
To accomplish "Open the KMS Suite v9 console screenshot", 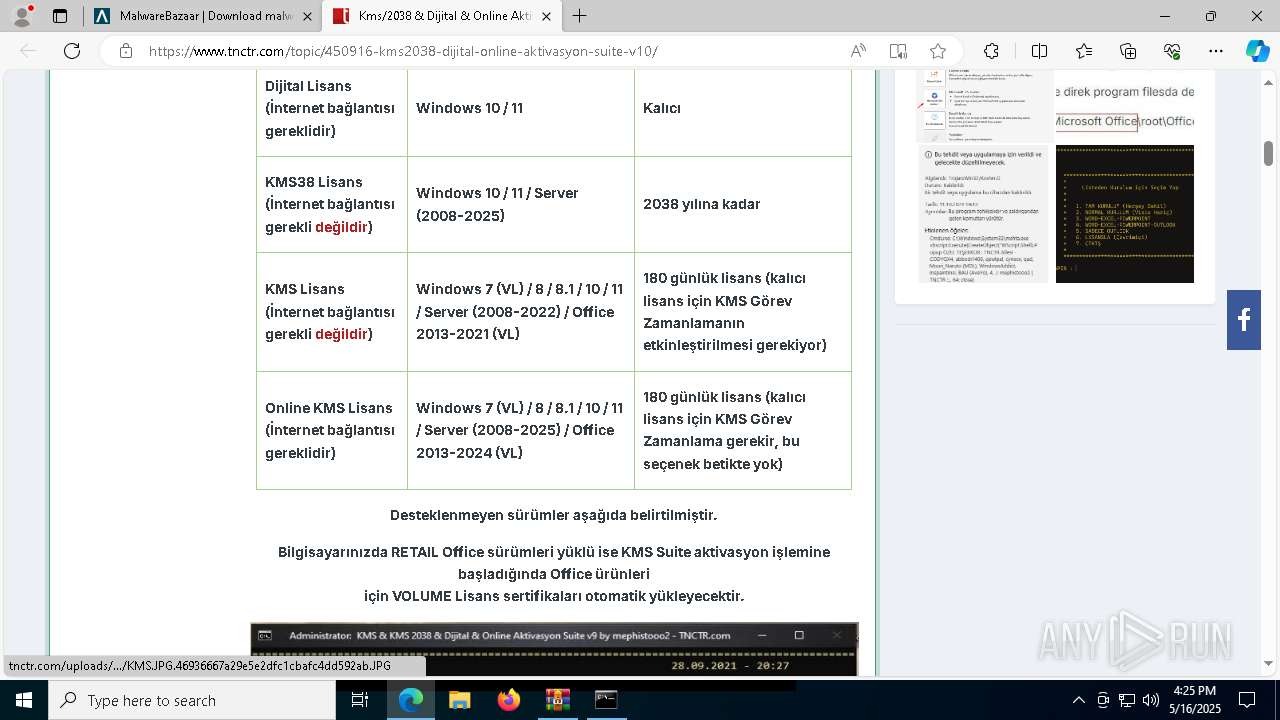I will (x=554, y=649).
